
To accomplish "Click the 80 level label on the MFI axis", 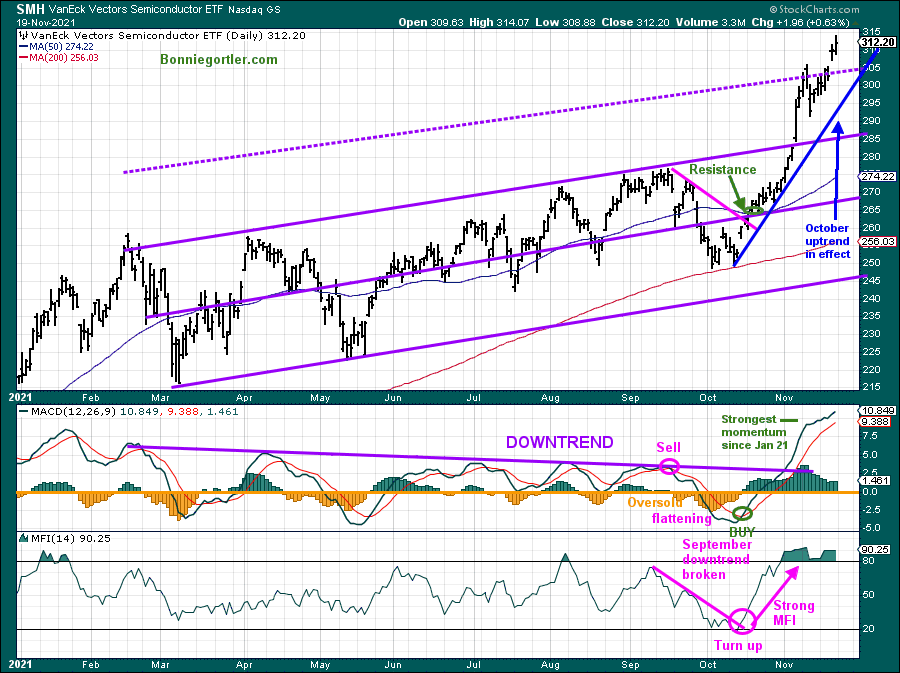I will click(868, 561).
